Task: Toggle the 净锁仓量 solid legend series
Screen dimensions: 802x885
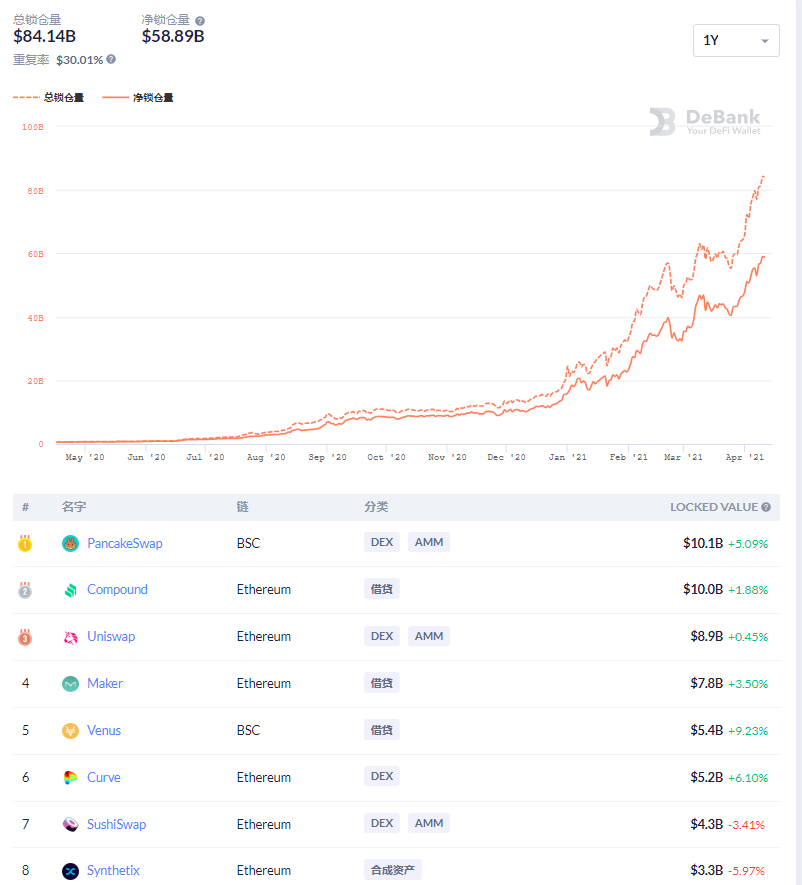Action: point(138,98)
